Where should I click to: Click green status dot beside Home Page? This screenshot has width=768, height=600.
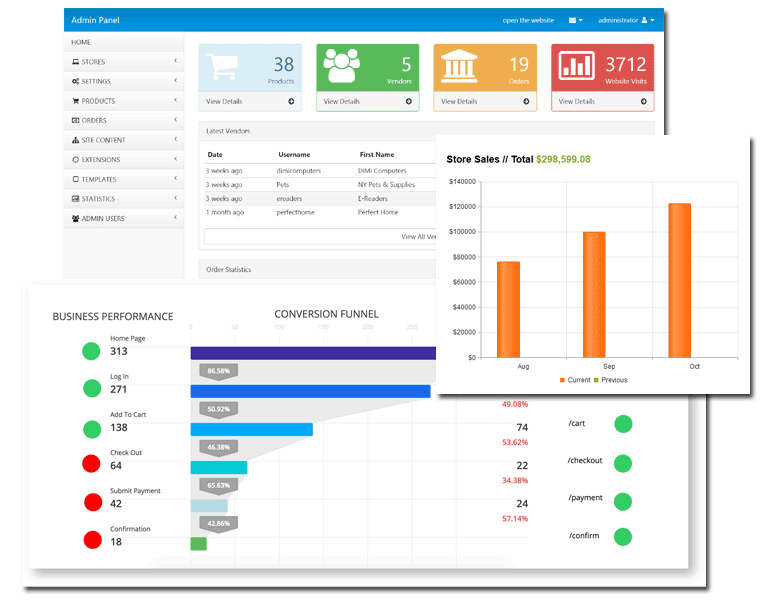tap(92, 351)
